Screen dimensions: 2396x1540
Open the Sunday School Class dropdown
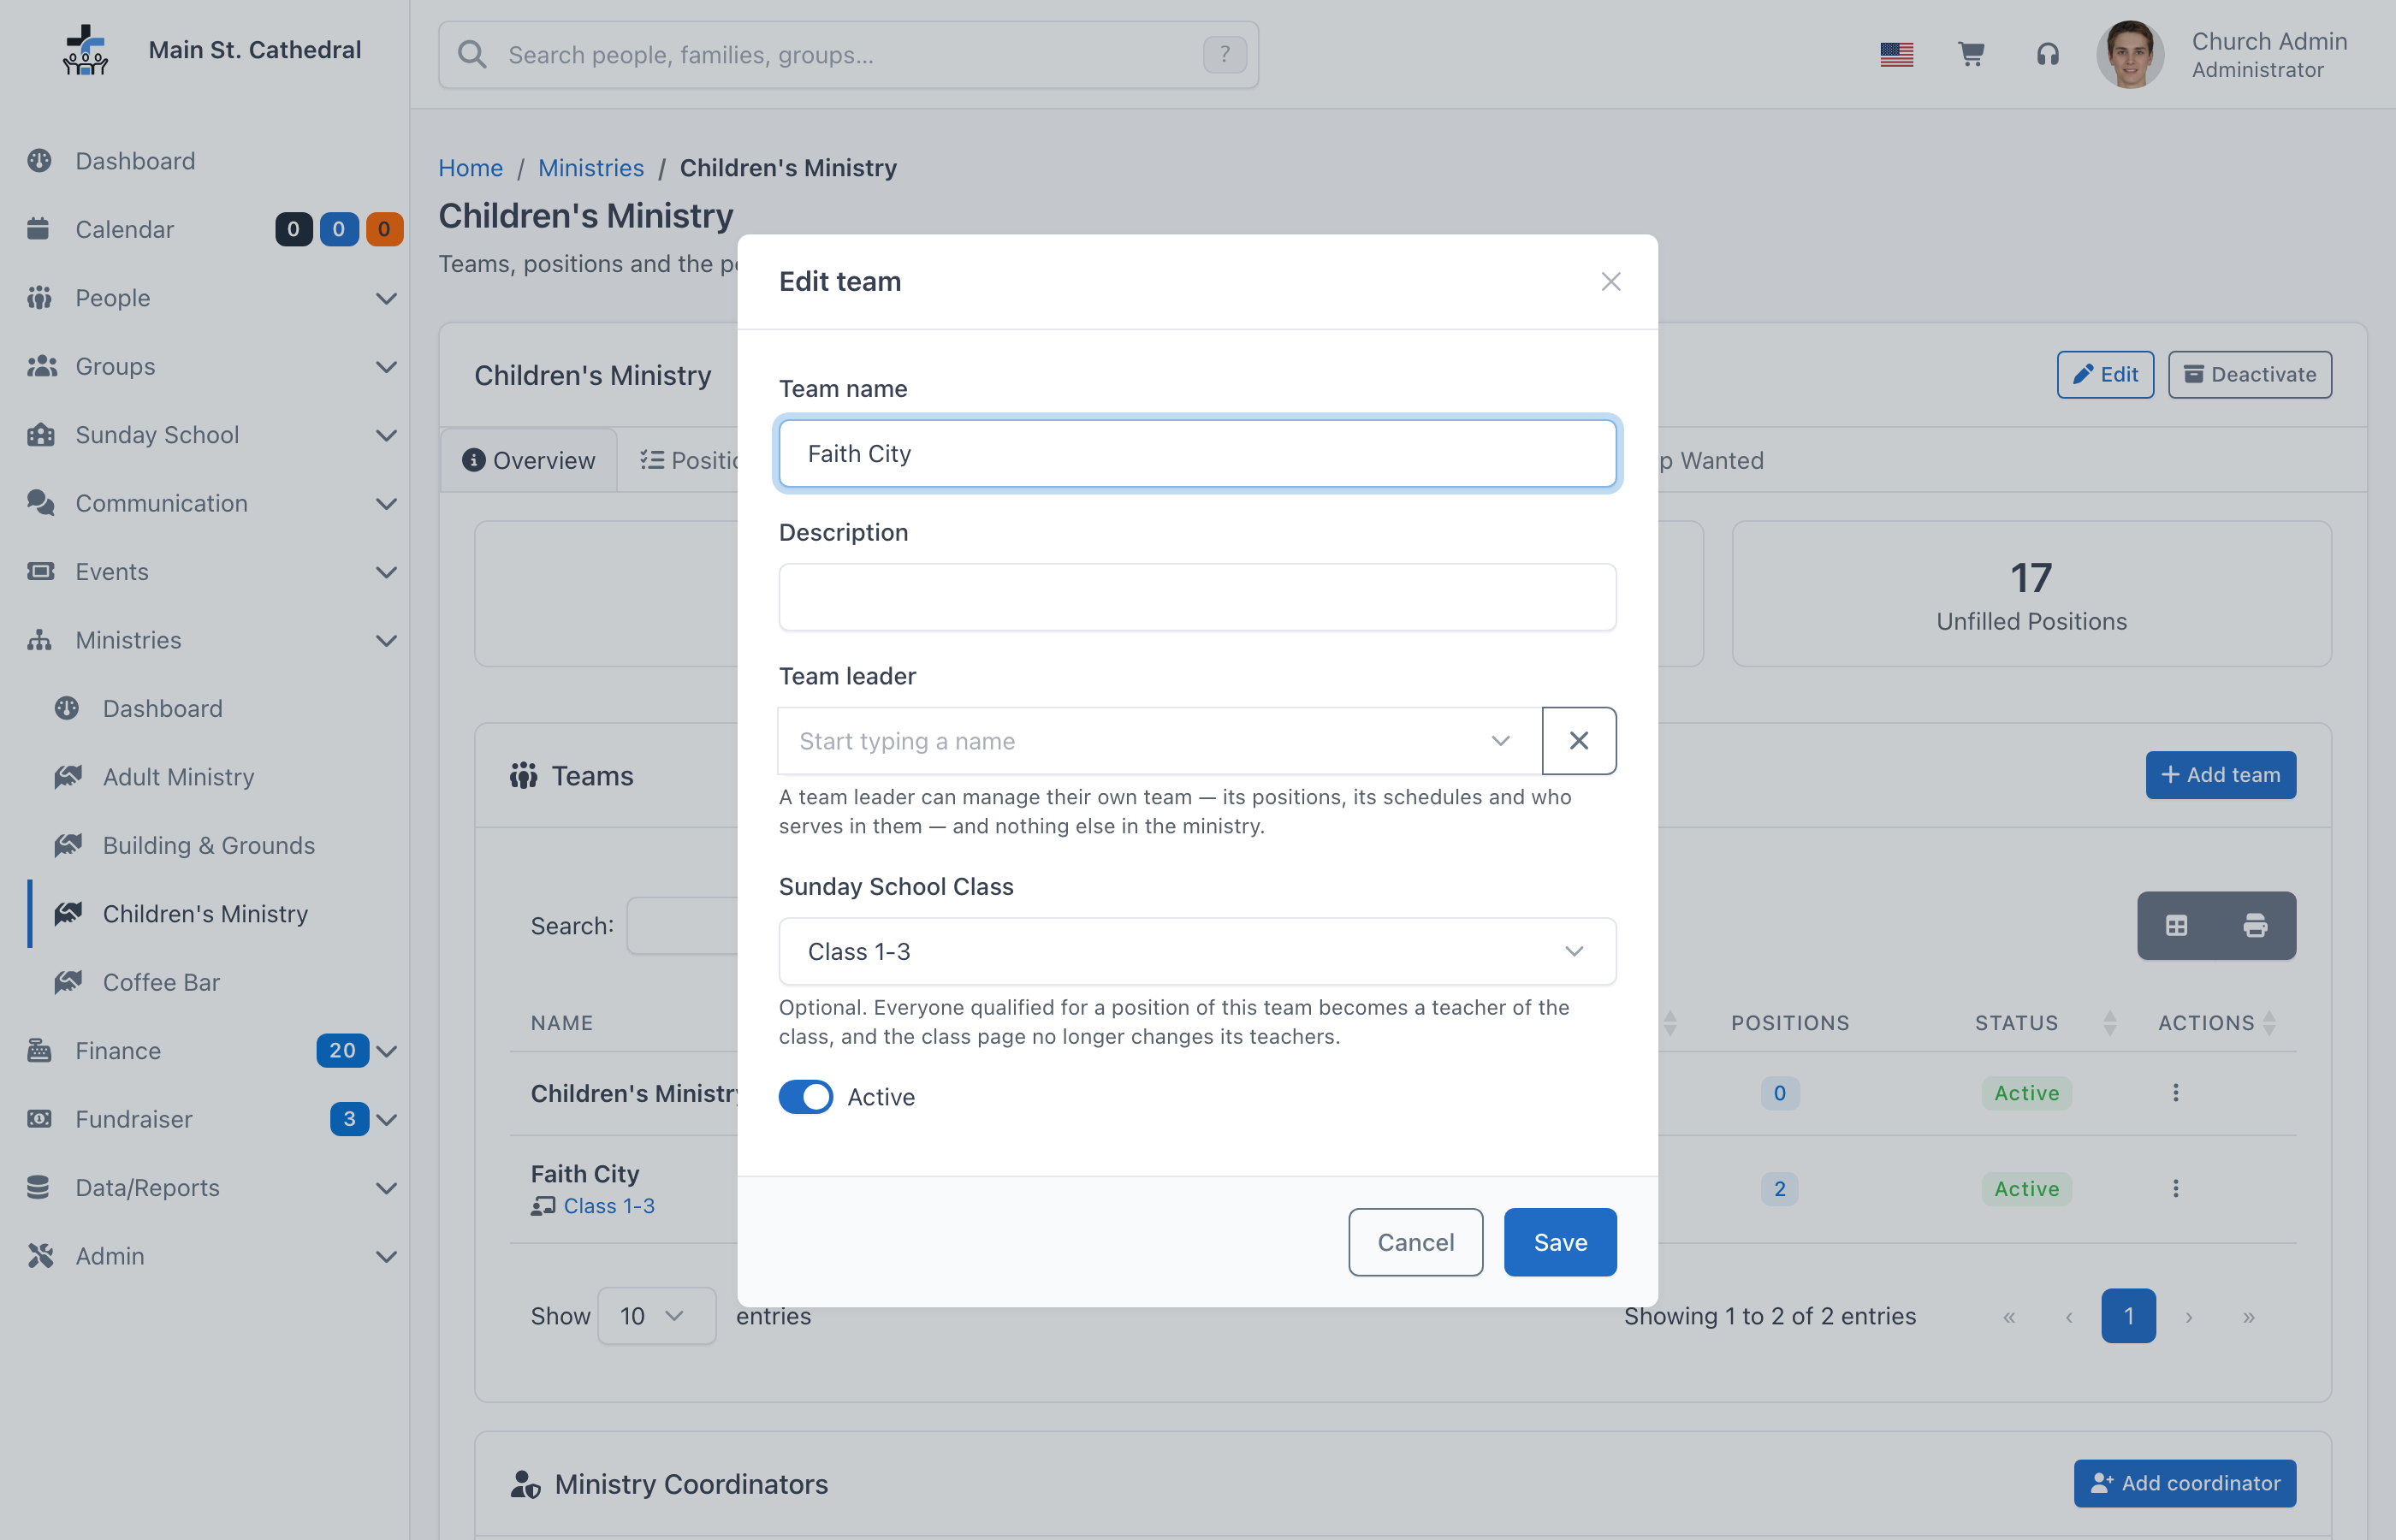pyautogui.click(x=1197, y=952)
